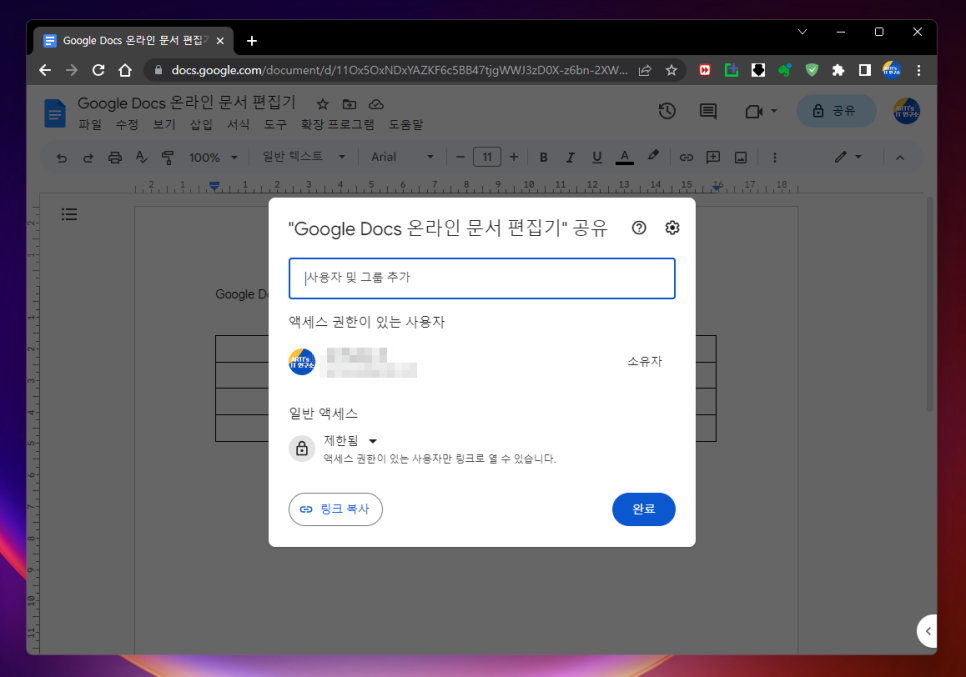Open the toolbar more options menu
Image resolution: width=966 pixels, height=677 pixels.
(x=774, y=158)
